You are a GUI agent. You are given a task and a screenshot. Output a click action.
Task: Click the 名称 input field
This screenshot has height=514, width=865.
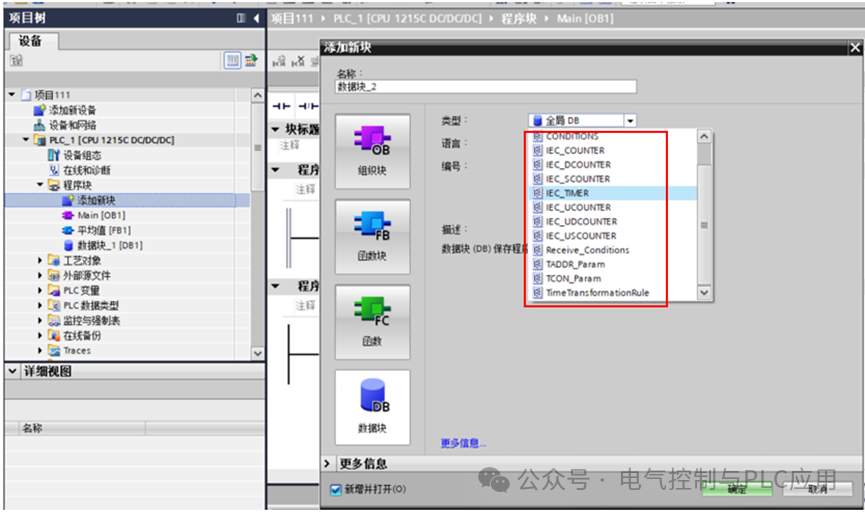click(x=485, y=87)
